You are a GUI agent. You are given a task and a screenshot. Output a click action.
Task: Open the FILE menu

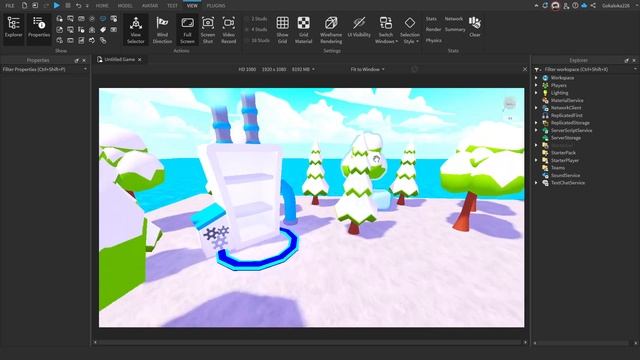pyautogui.click(x=9, y=6)
